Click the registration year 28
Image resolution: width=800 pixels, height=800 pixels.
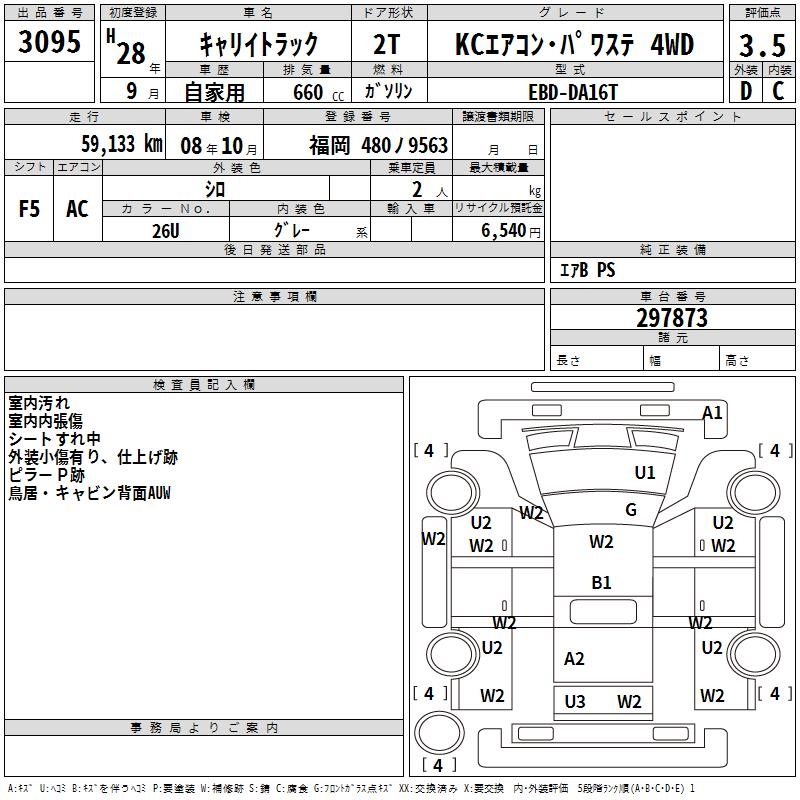click(131, 53)
